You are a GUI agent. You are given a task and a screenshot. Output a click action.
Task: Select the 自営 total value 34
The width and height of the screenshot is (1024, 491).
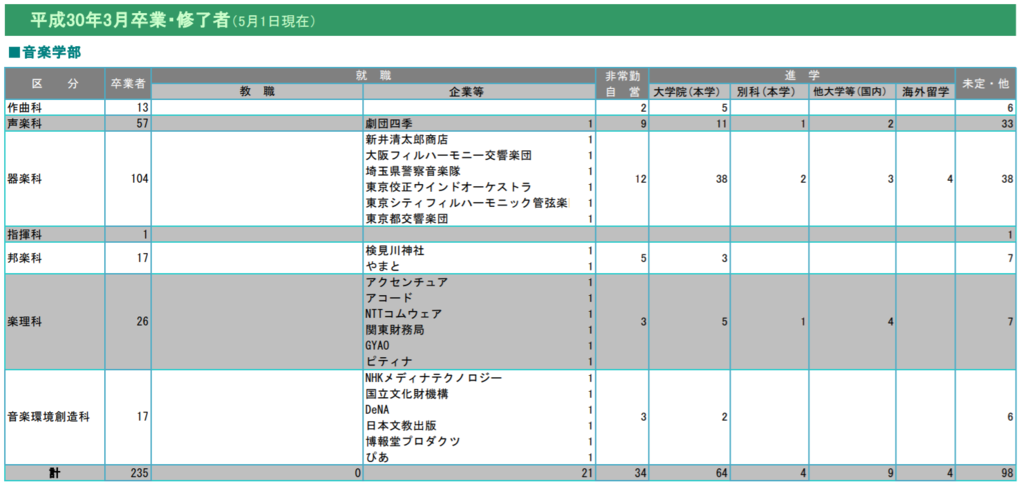pyautogui.click(x=639, y=473)
